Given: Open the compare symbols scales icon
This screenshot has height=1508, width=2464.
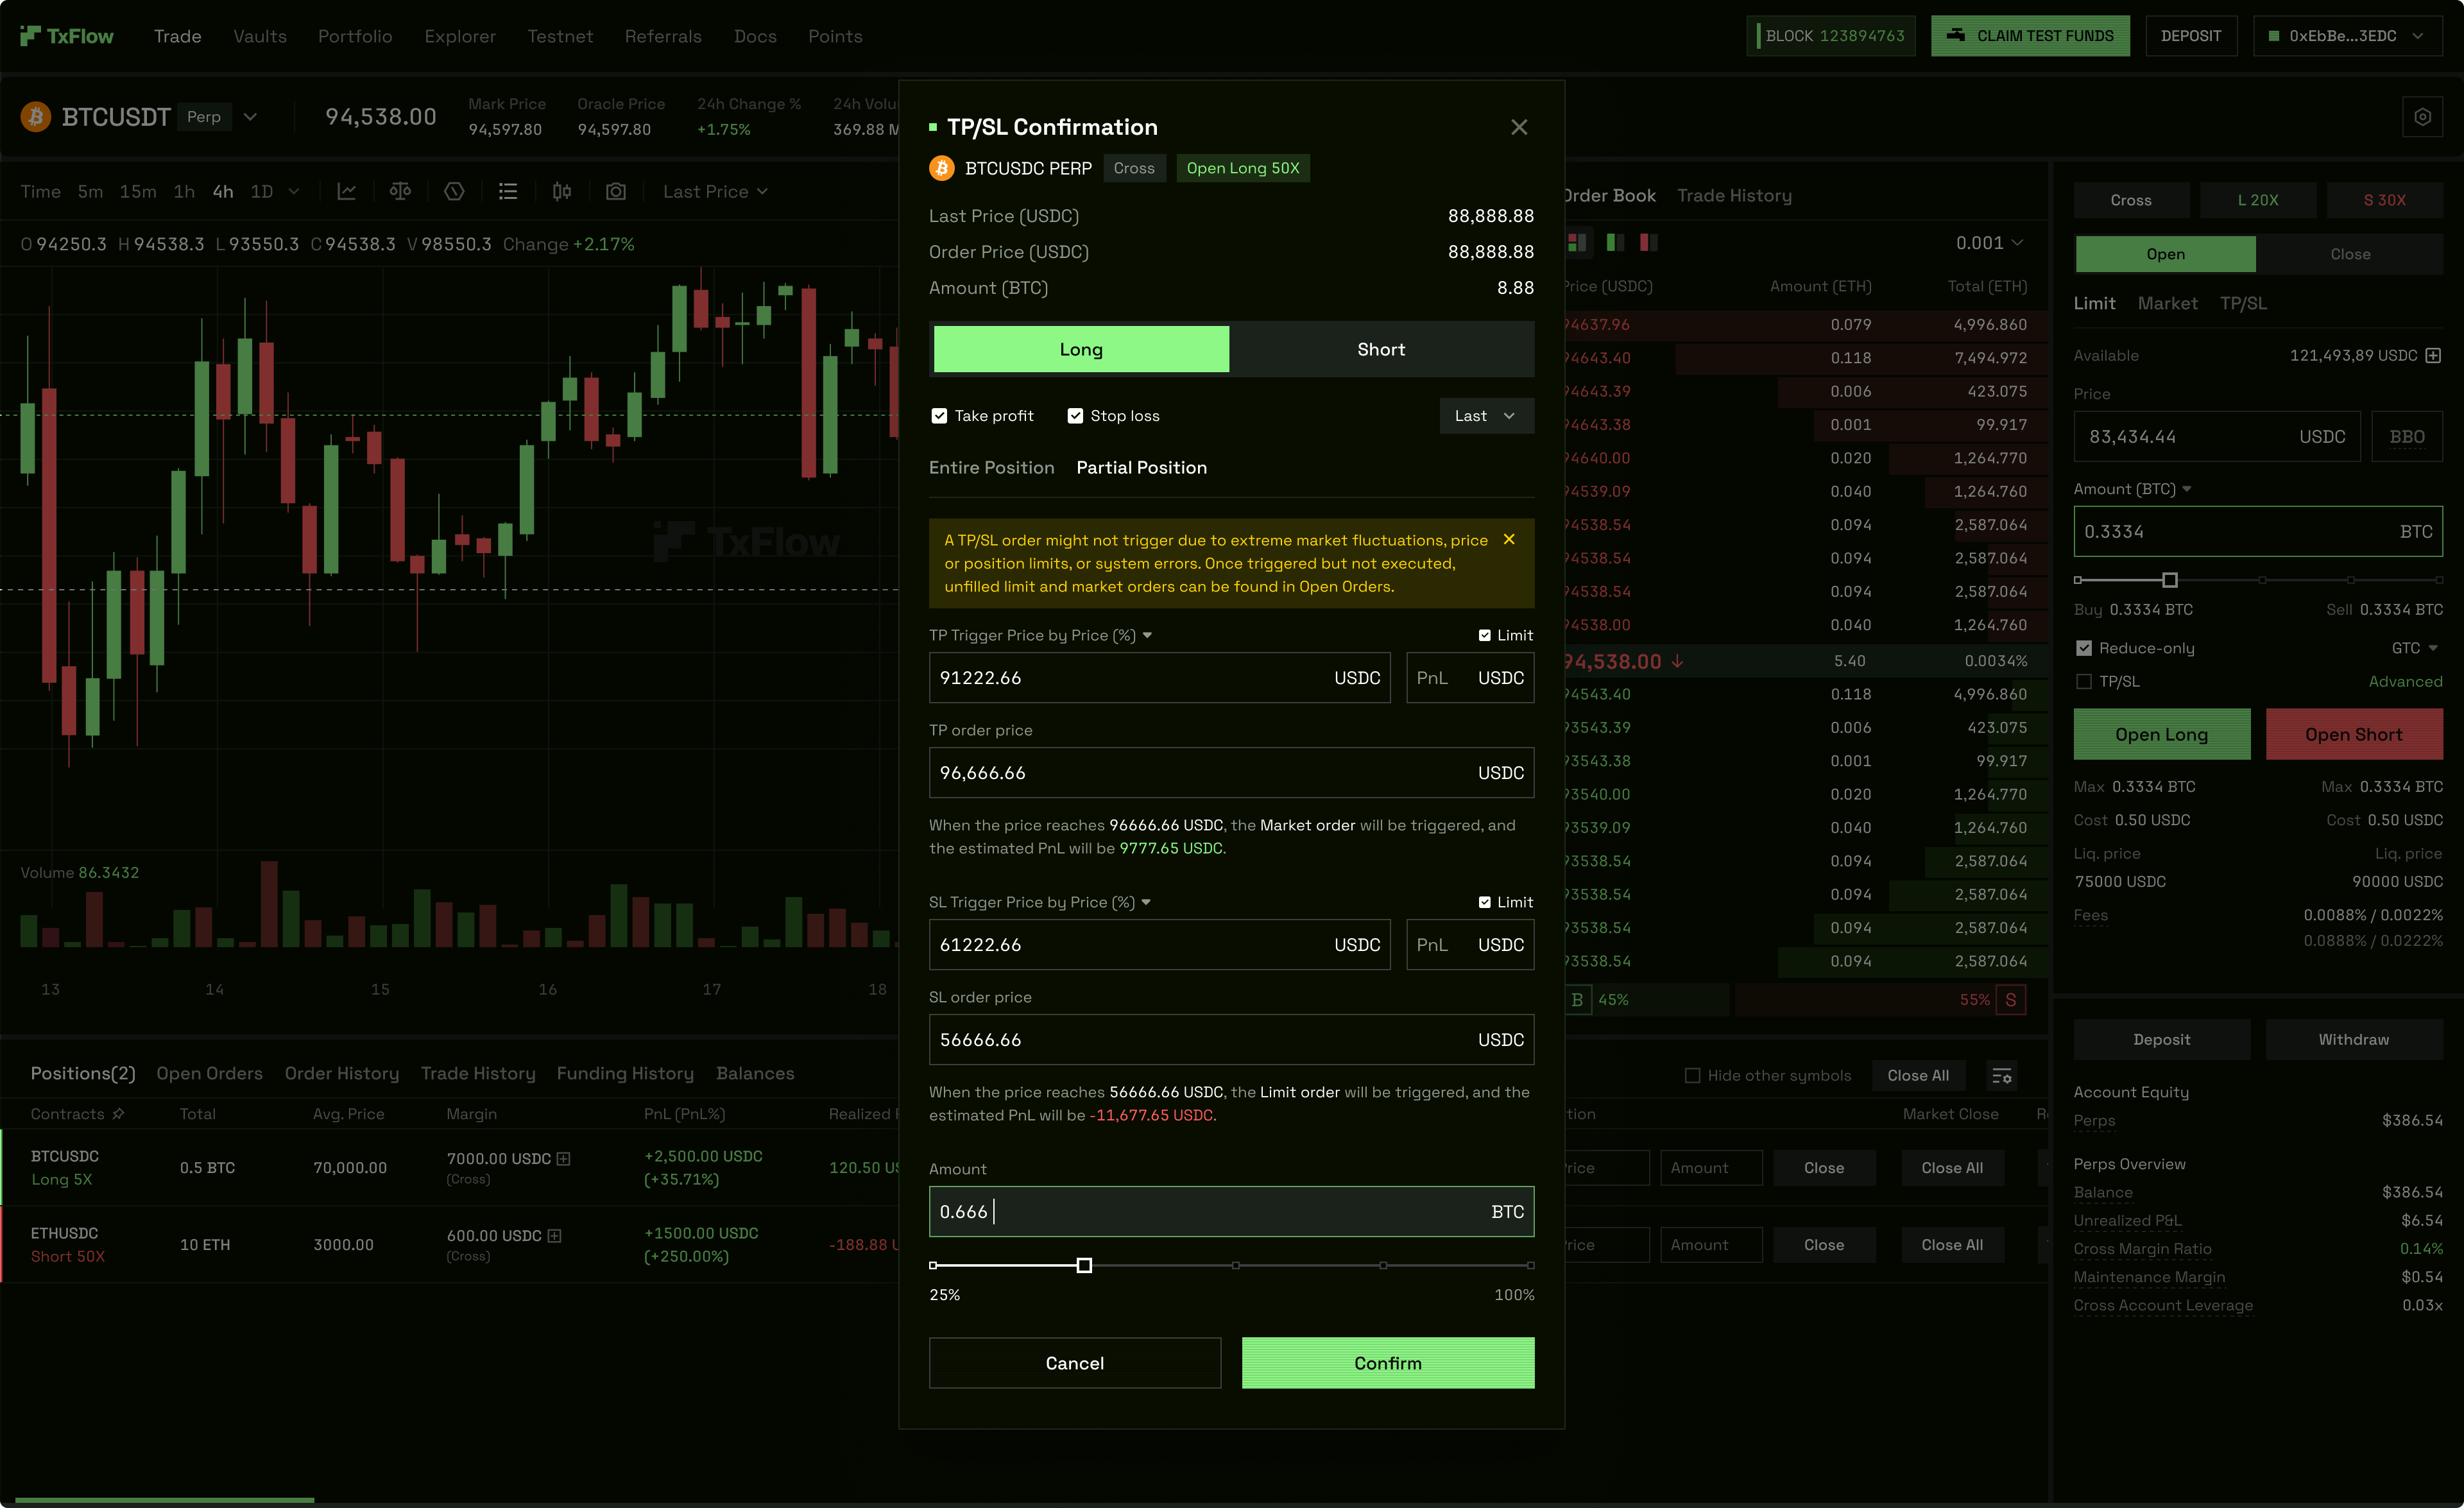Looking at the screenshot, I should click(400, 191).
